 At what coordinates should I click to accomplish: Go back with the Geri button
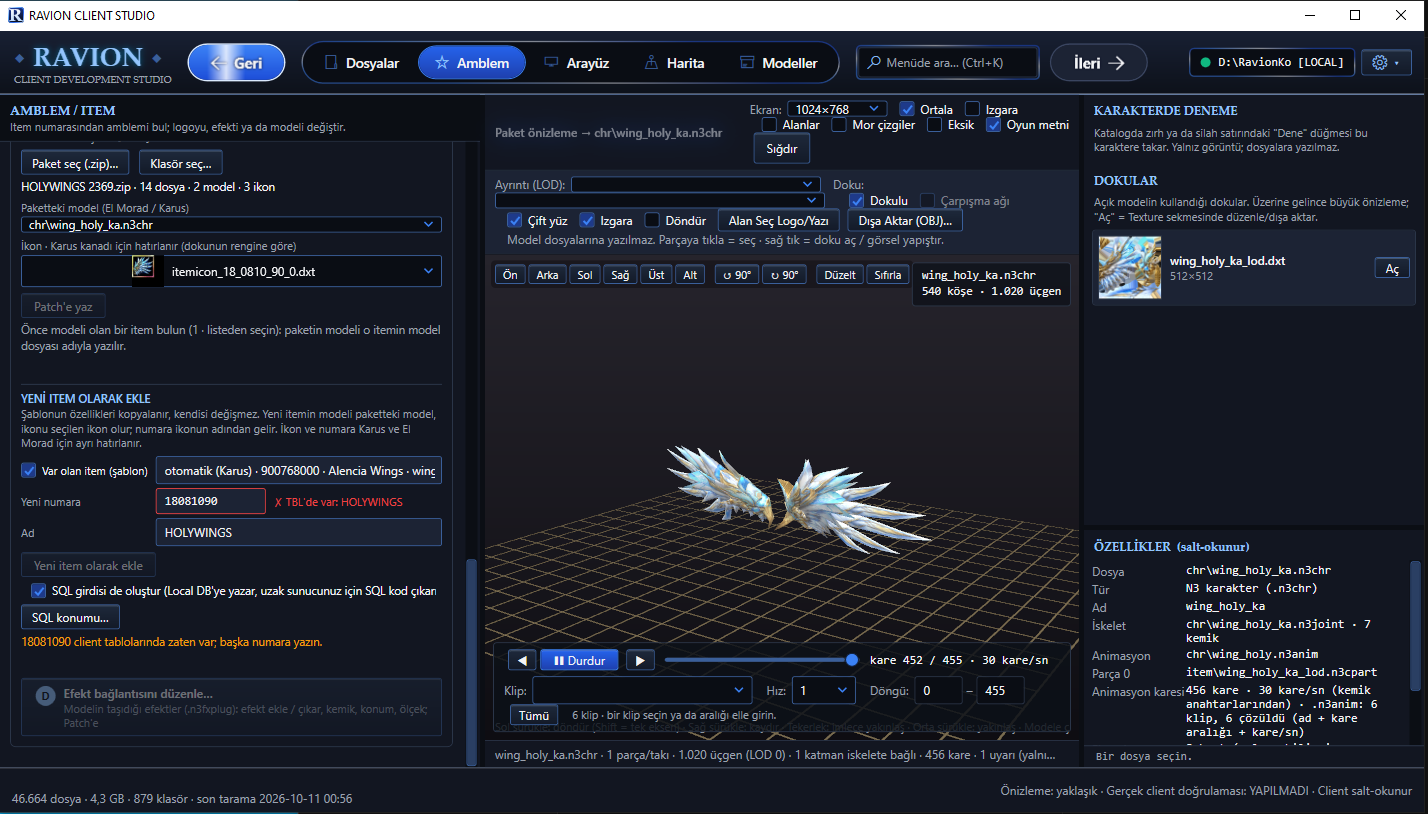pyautogui.click(x=236, y=63)
